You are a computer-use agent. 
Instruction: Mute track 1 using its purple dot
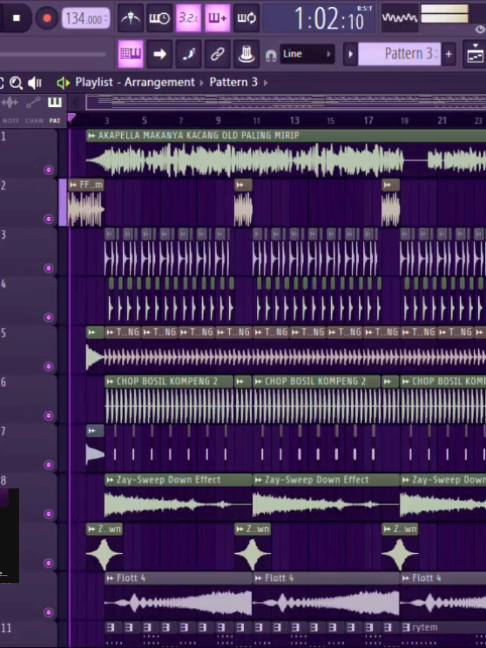pyautogui.click(x=48, y=170)
